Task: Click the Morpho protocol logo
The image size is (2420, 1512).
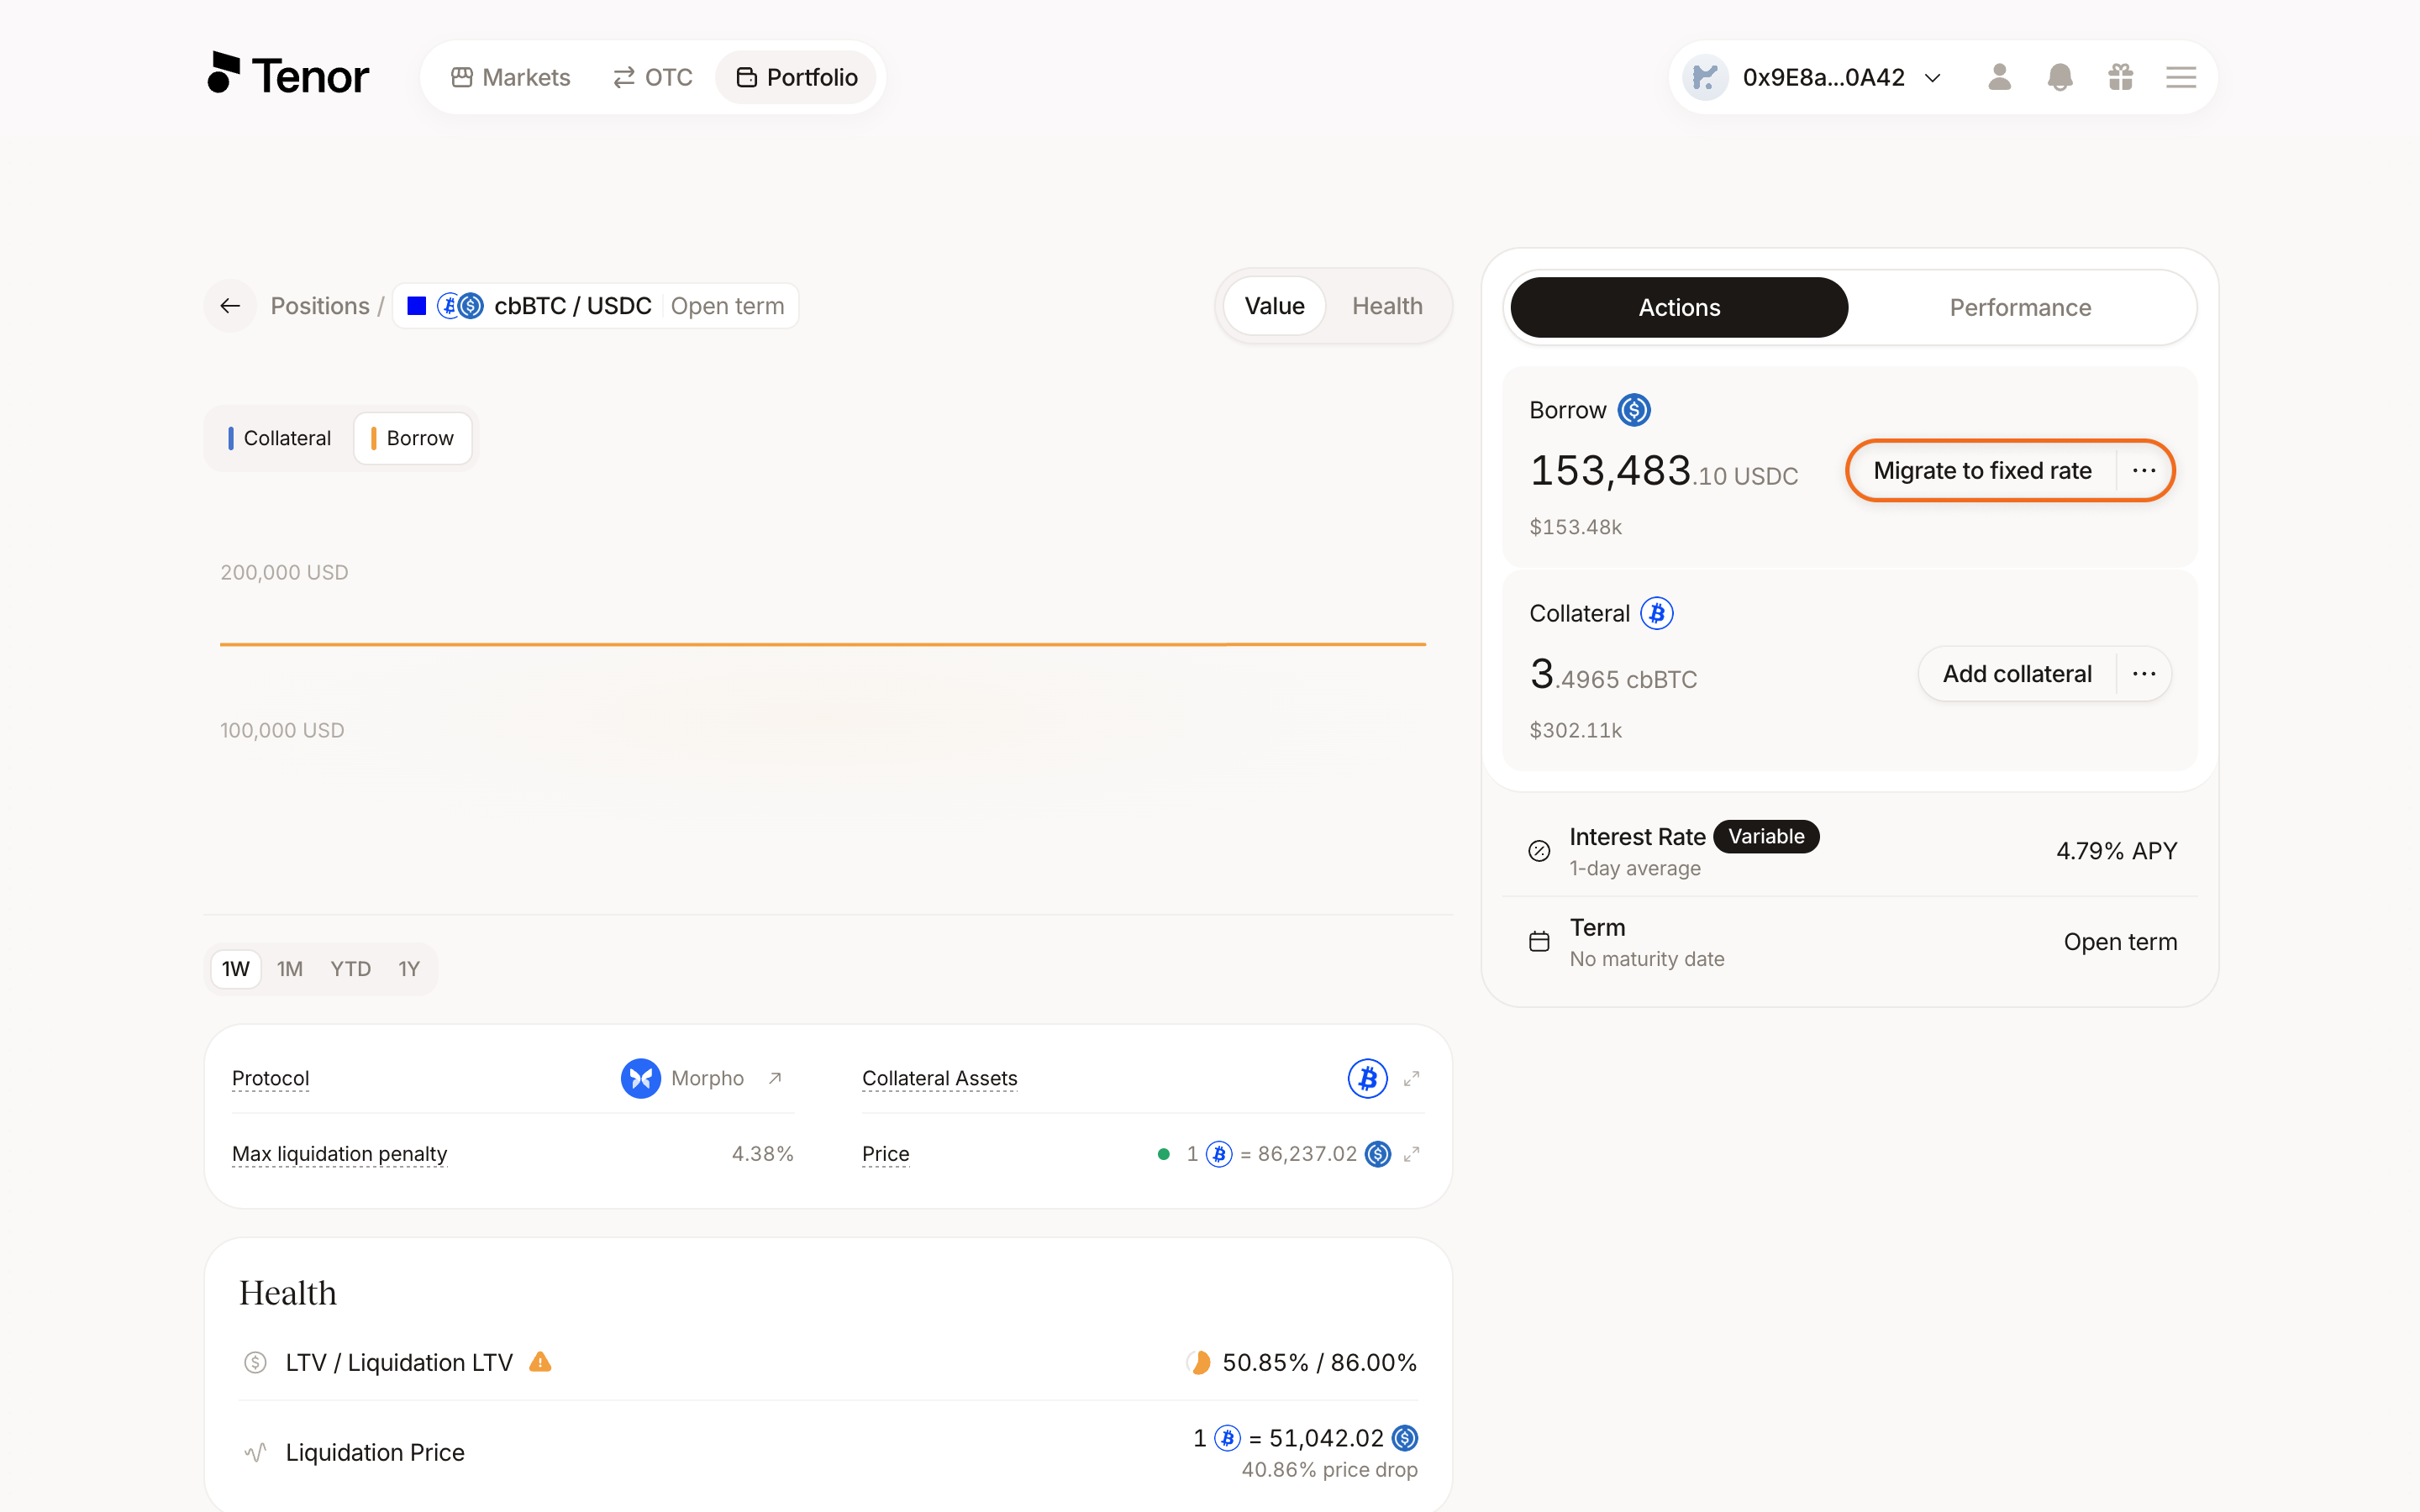Action: [641, 1078]
